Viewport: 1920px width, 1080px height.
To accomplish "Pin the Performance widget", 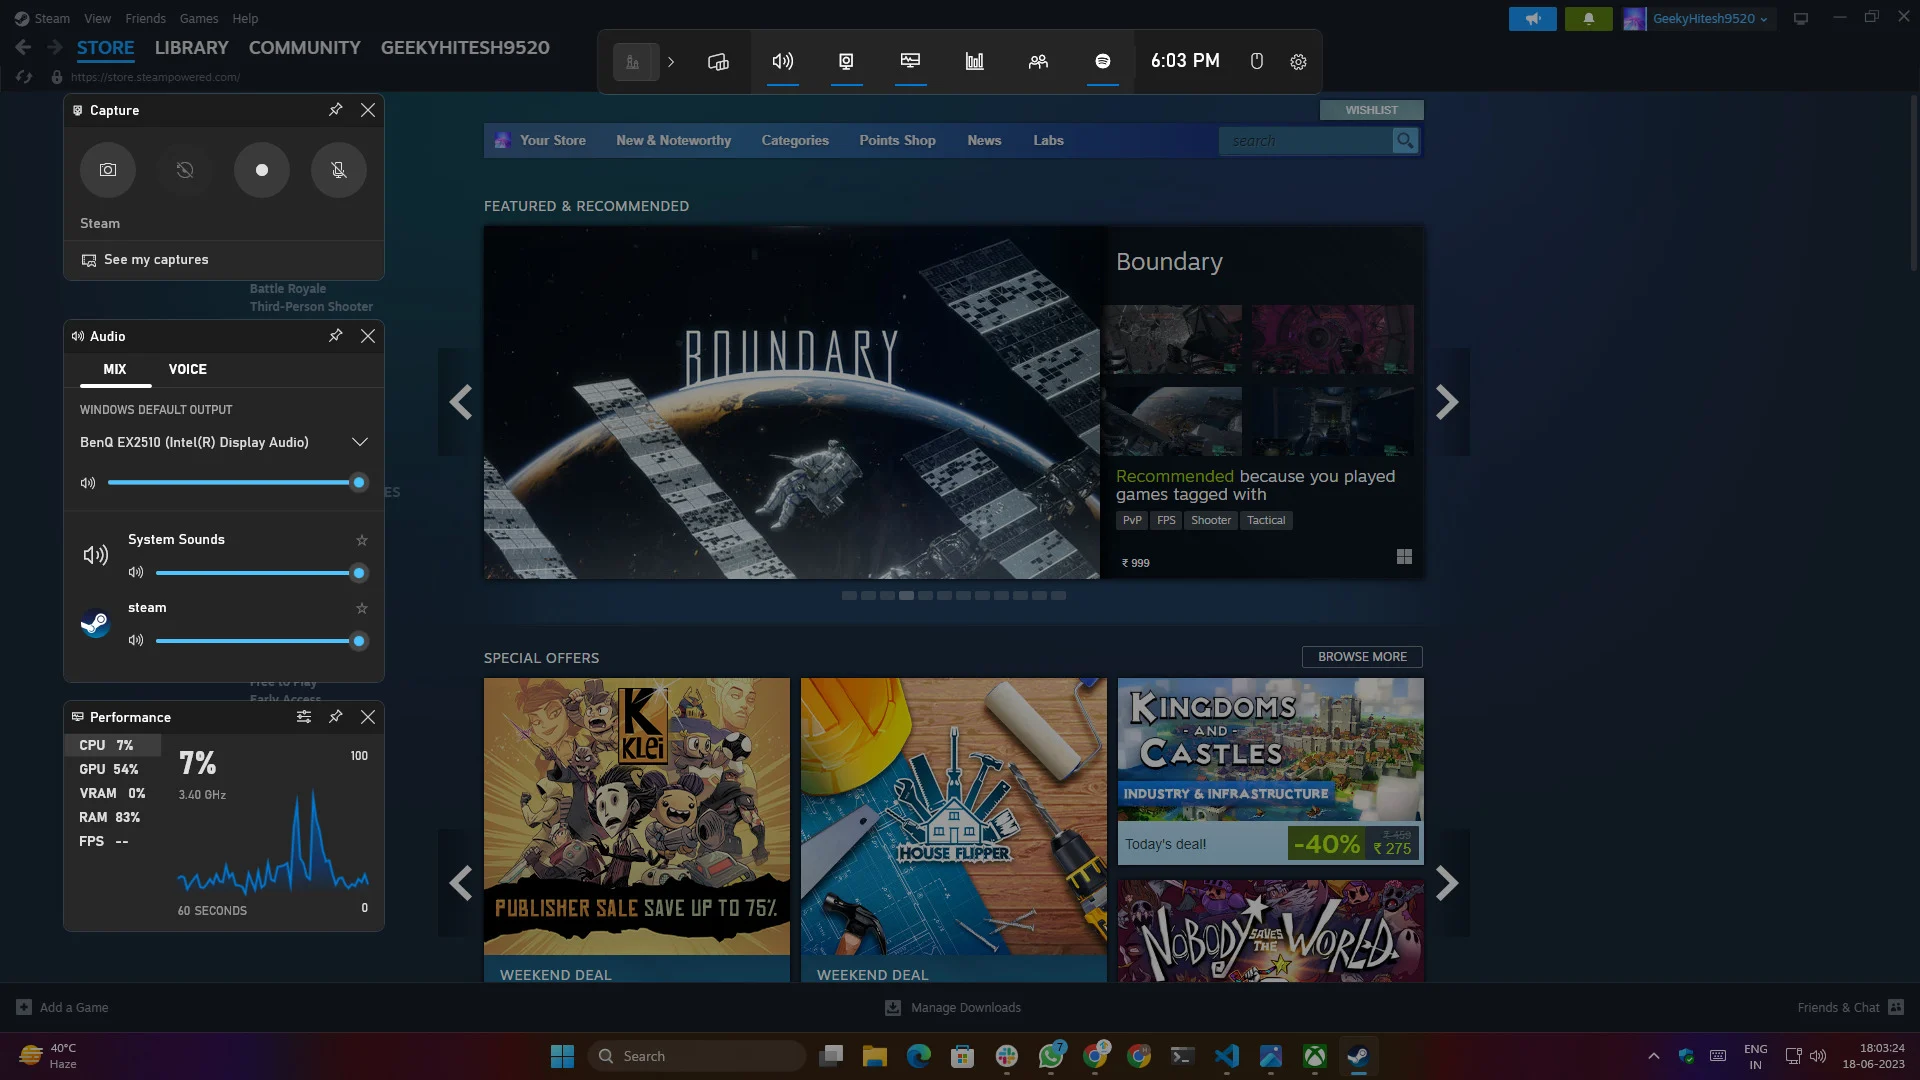I will coord(336,717).
